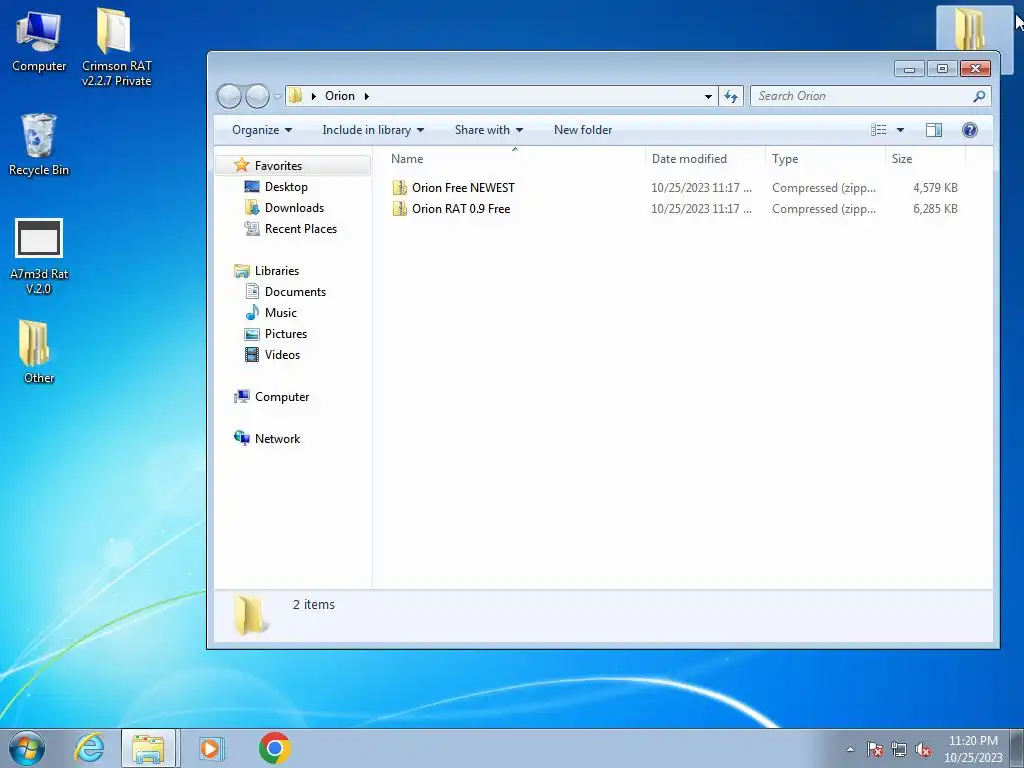Sort by Type column header
Viewport: 1024px width, 768px height.
tap(825, 159)
